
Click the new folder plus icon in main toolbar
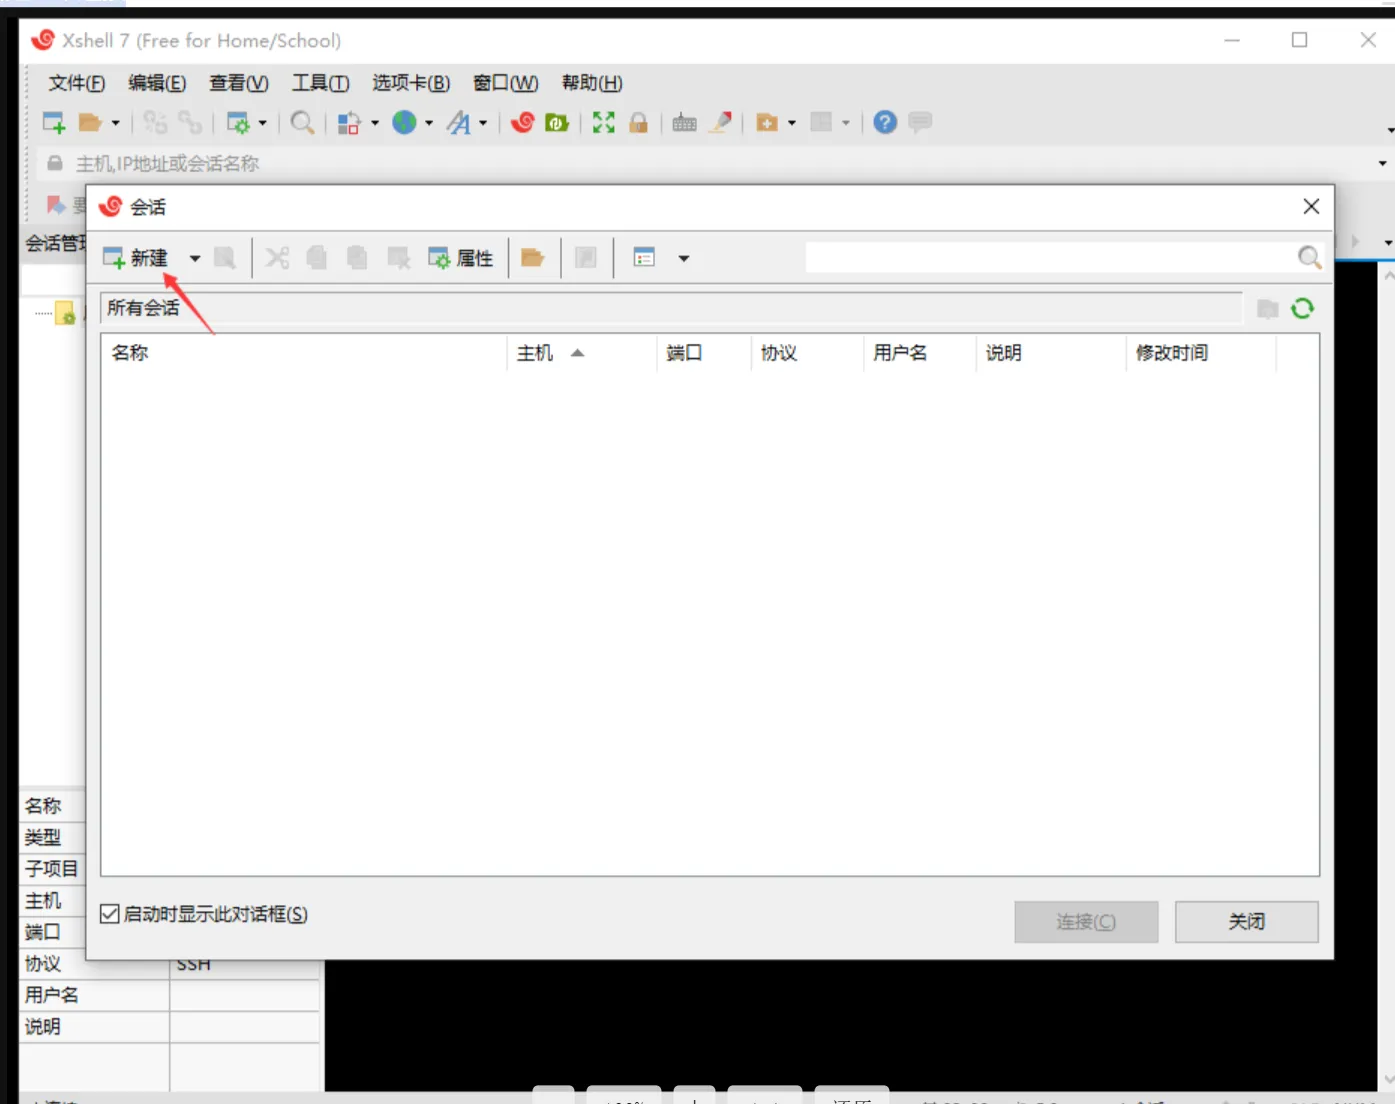click(767, 123)
